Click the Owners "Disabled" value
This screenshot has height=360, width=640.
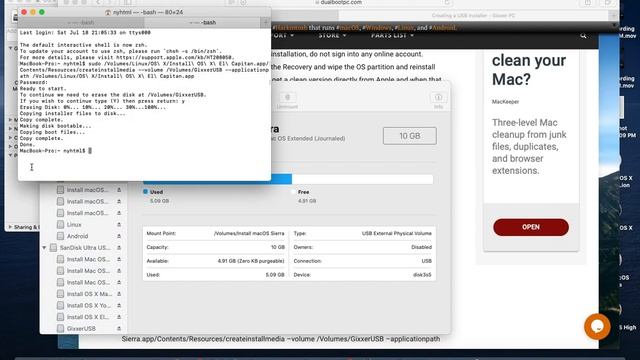(x=421, y=247)
